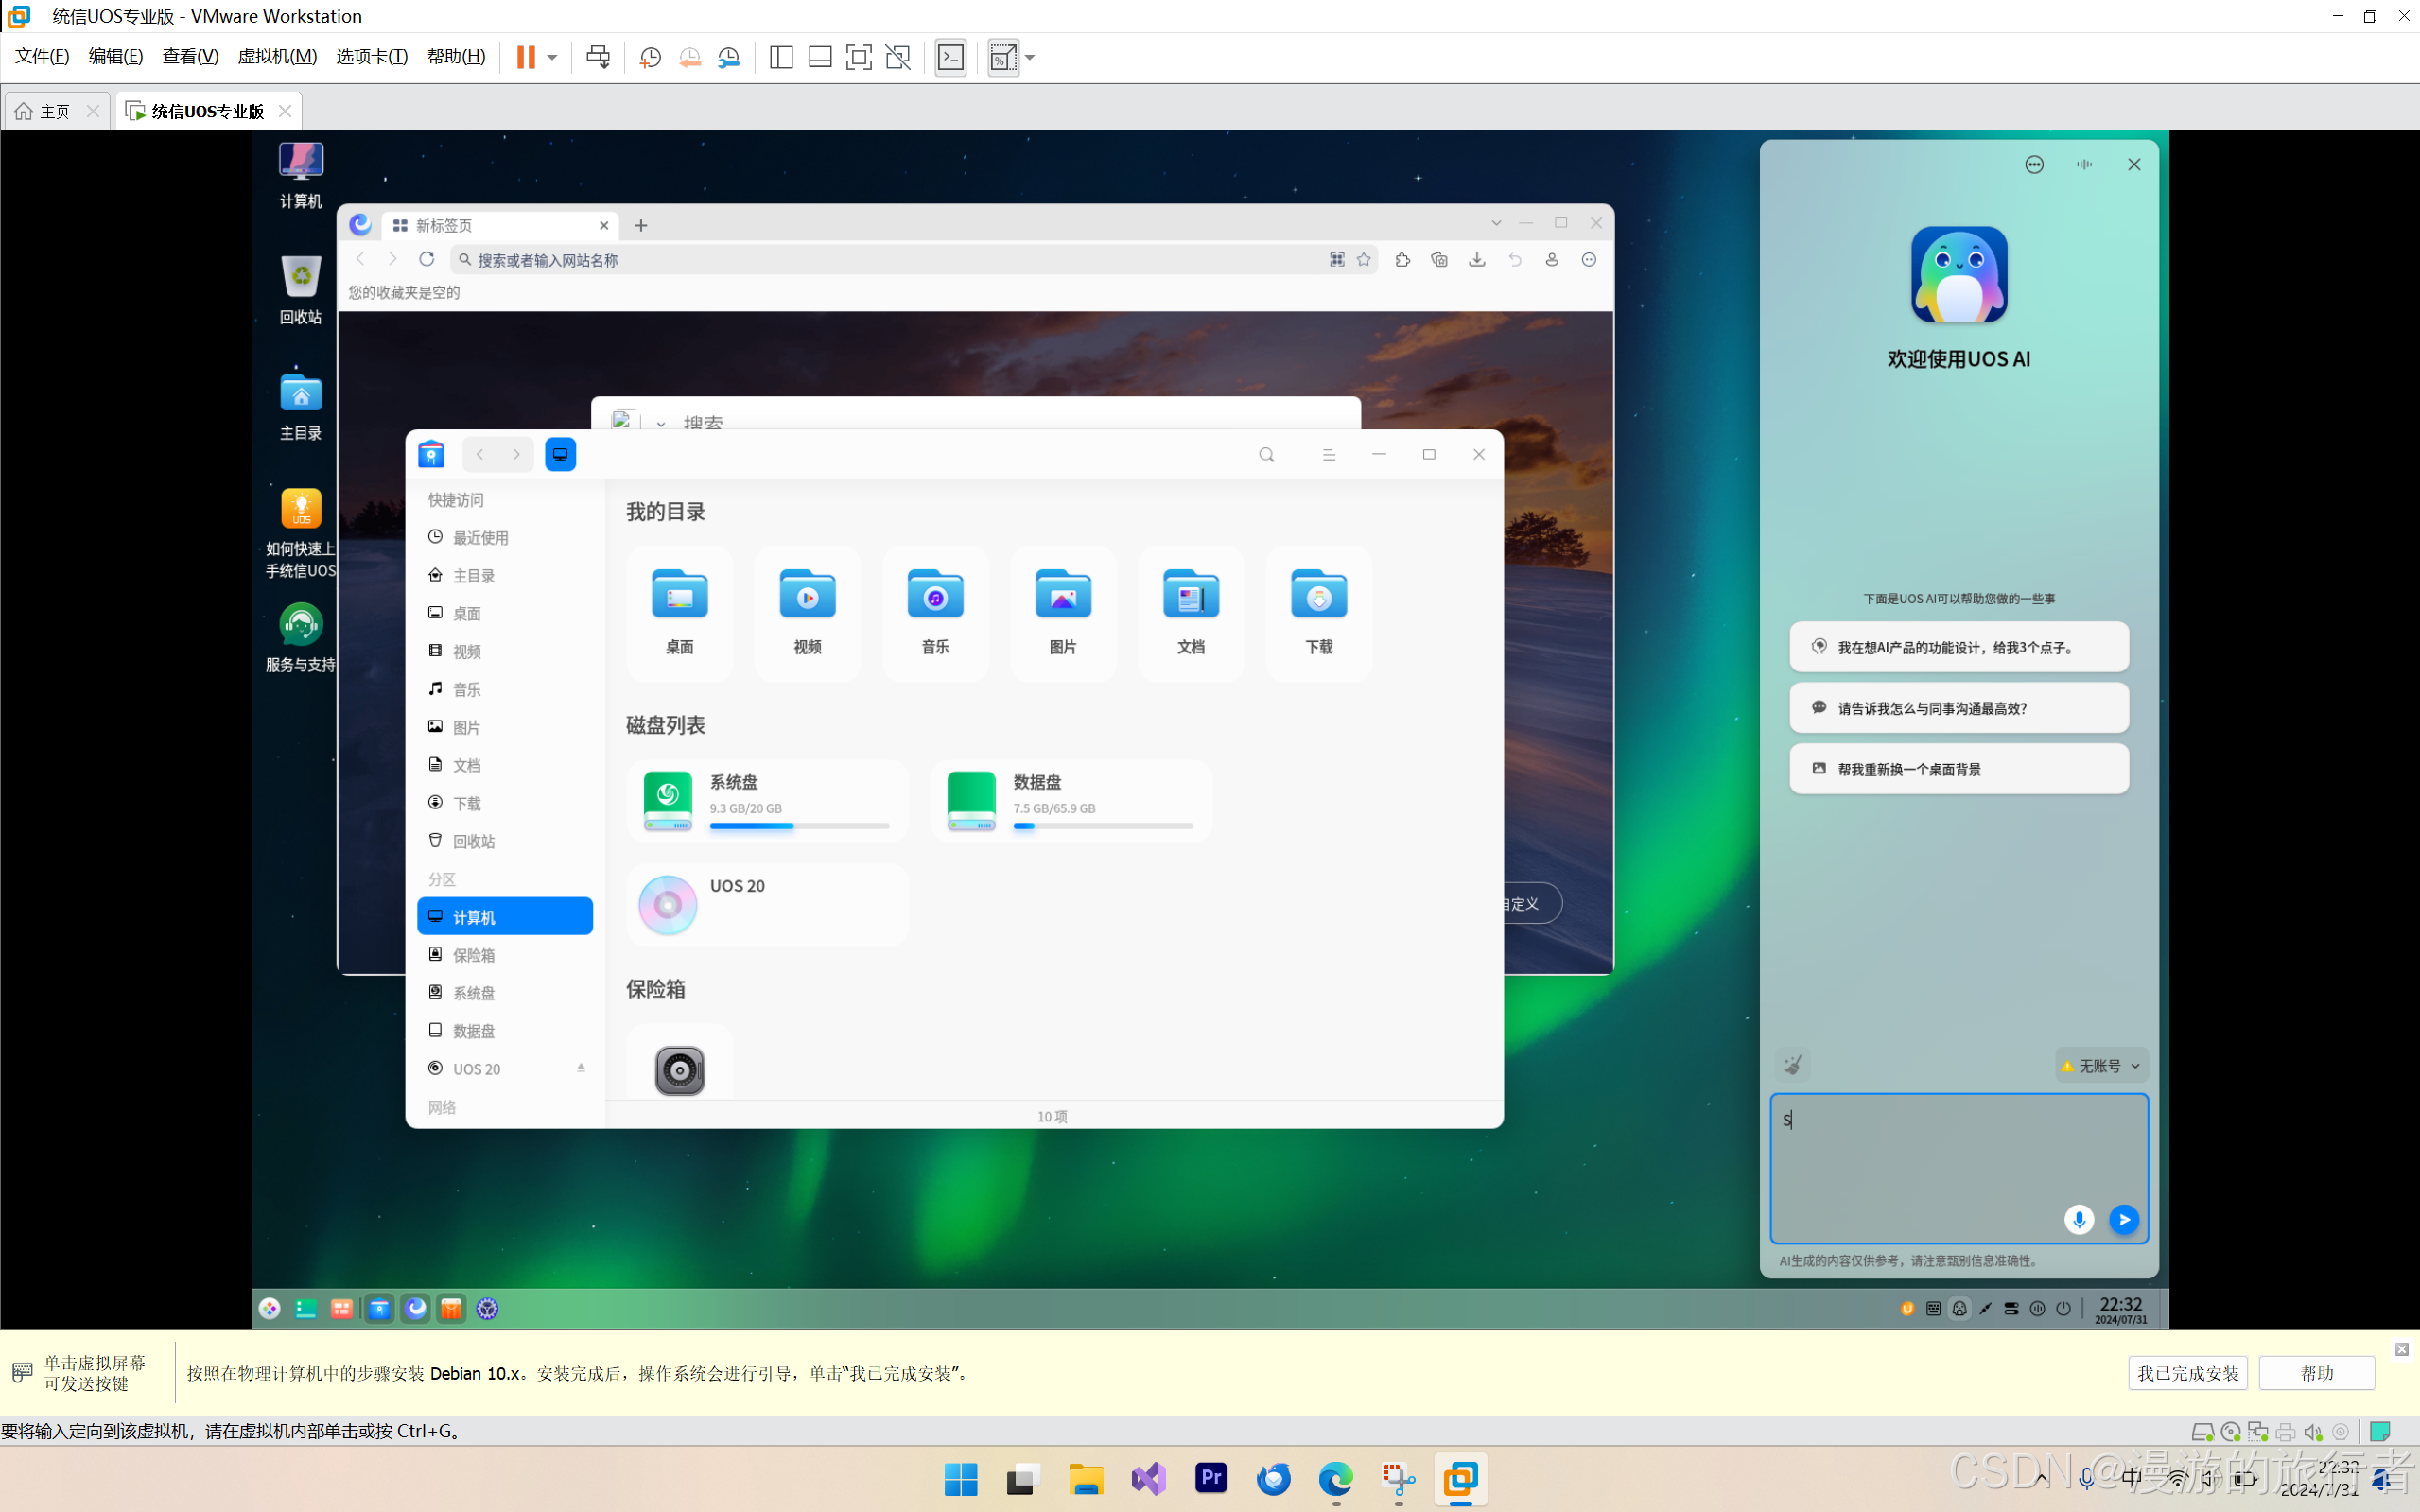This screenshot has height=1512, width=2420.
Task: Expand browser tab list chevron
Action: pyautogui.click(x=1496, y=223)
